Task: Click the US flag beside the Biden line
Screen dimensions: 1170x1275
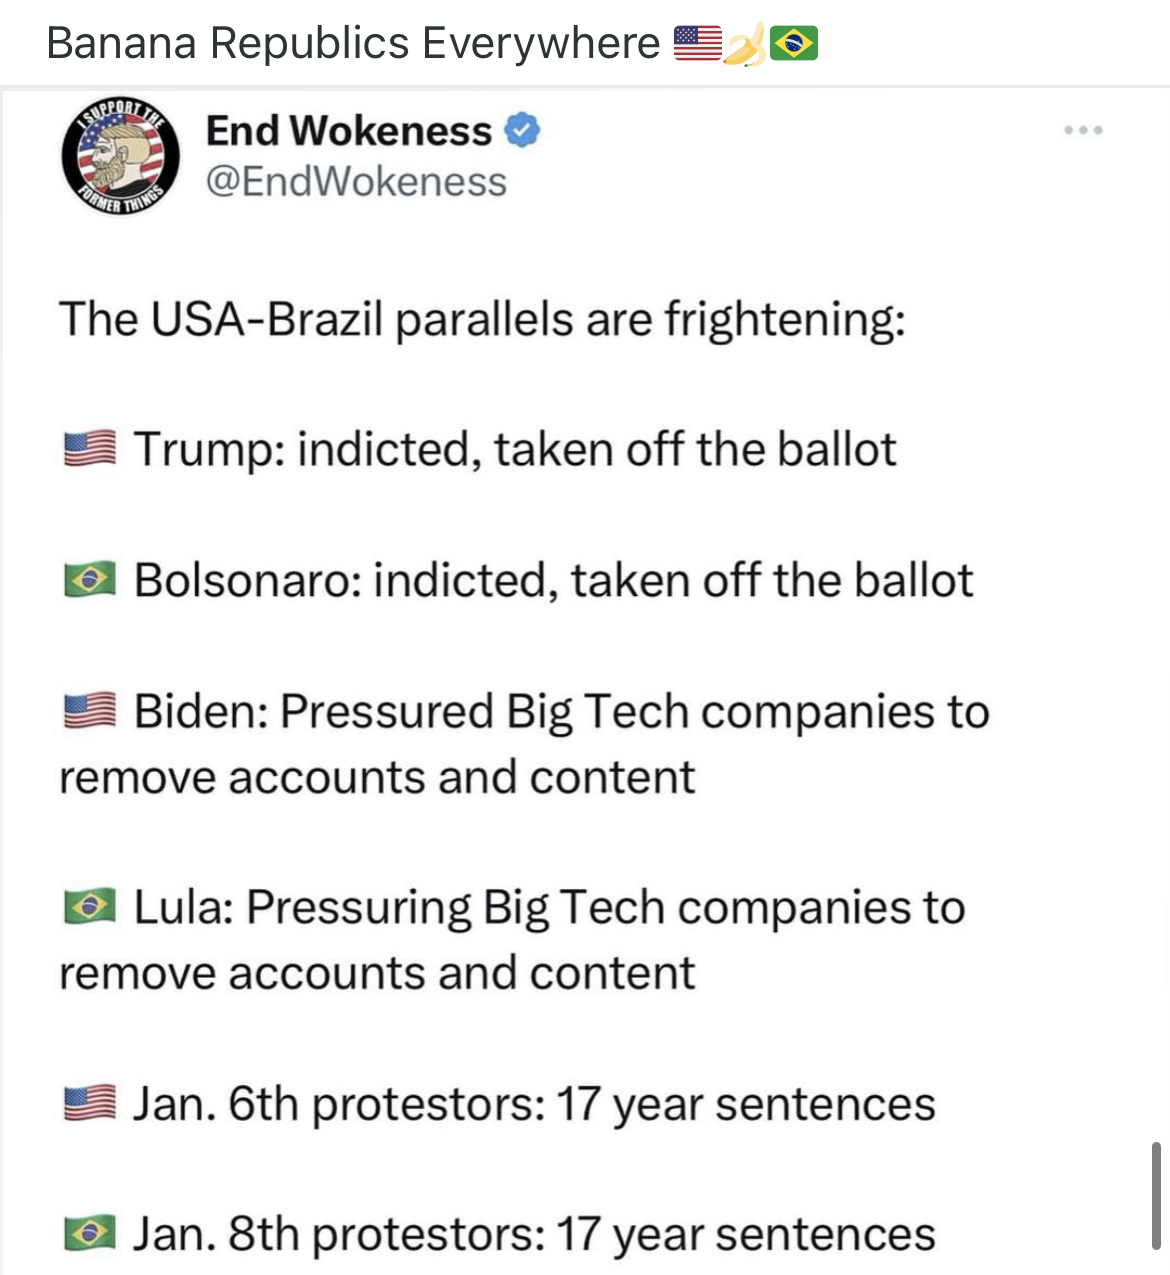Action: (90, 712)
